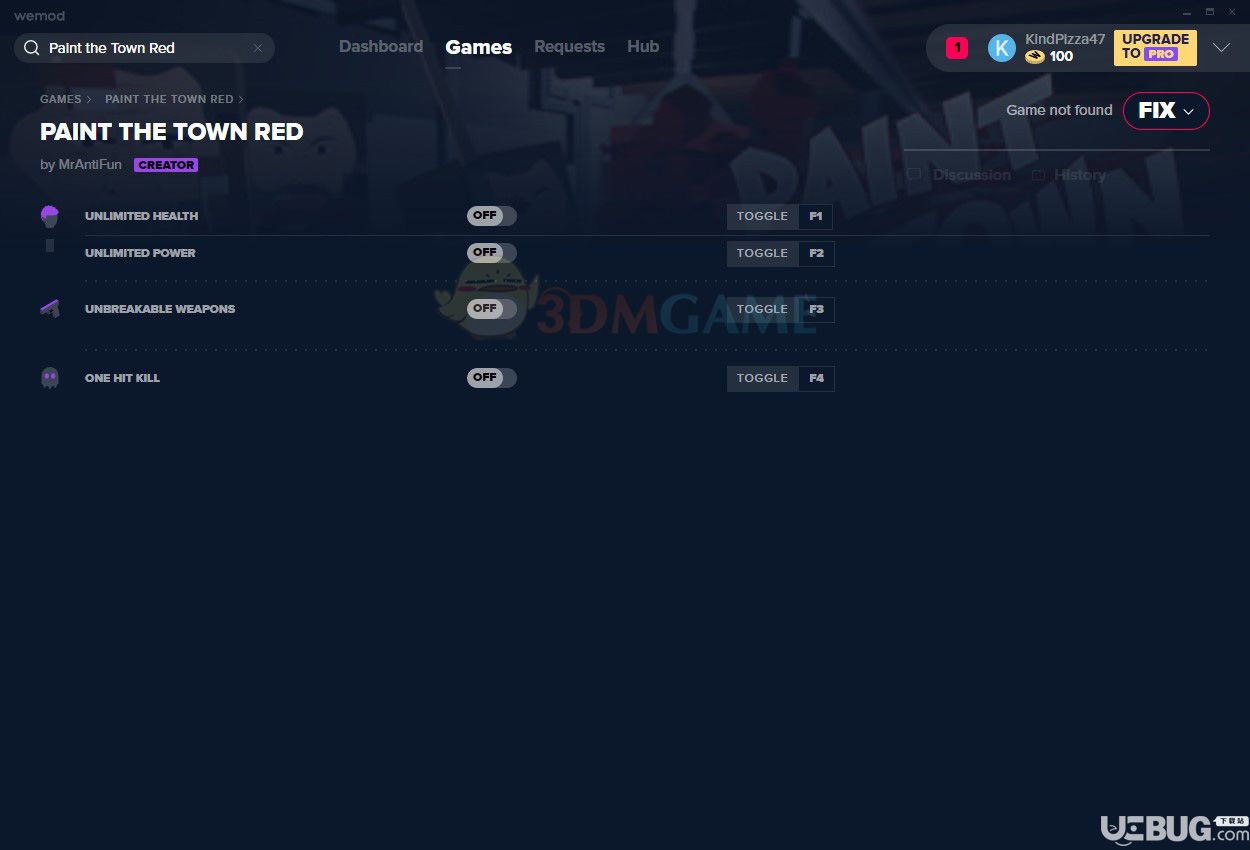Click the One Hit Kill ghost icon

50,378
